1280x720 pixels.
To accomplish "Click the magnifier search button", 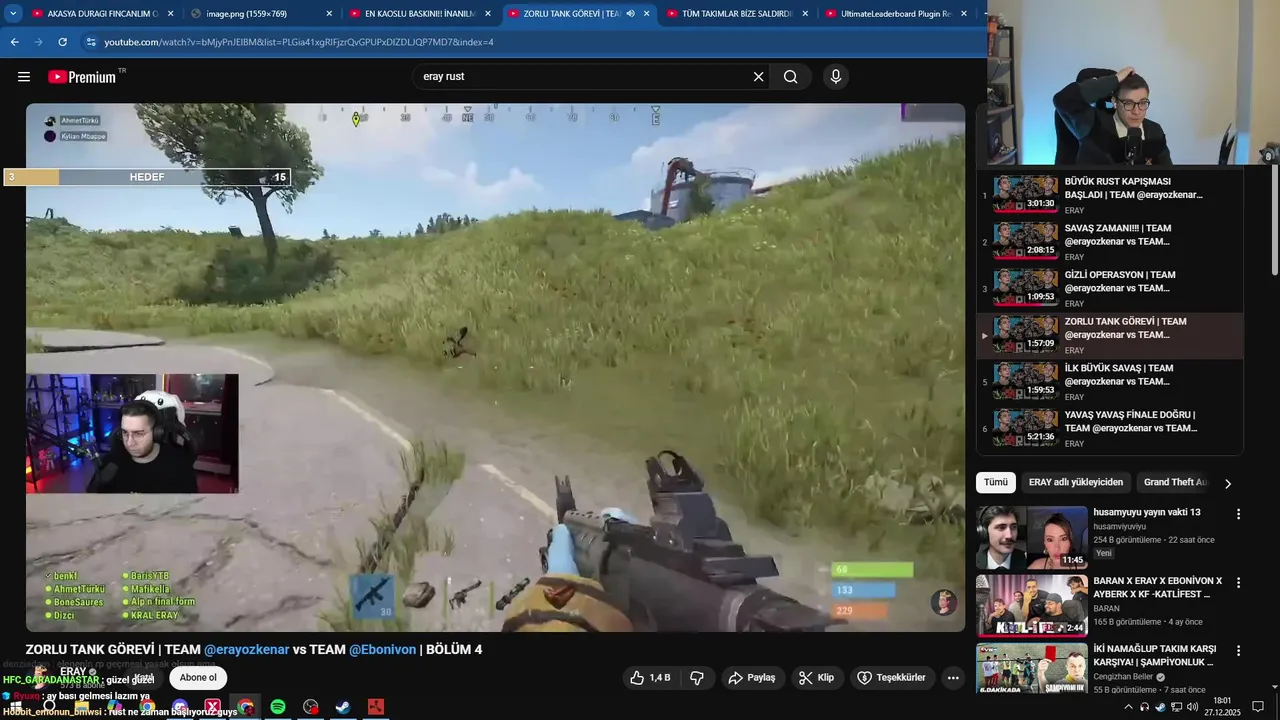I will (x=791, y=77).
